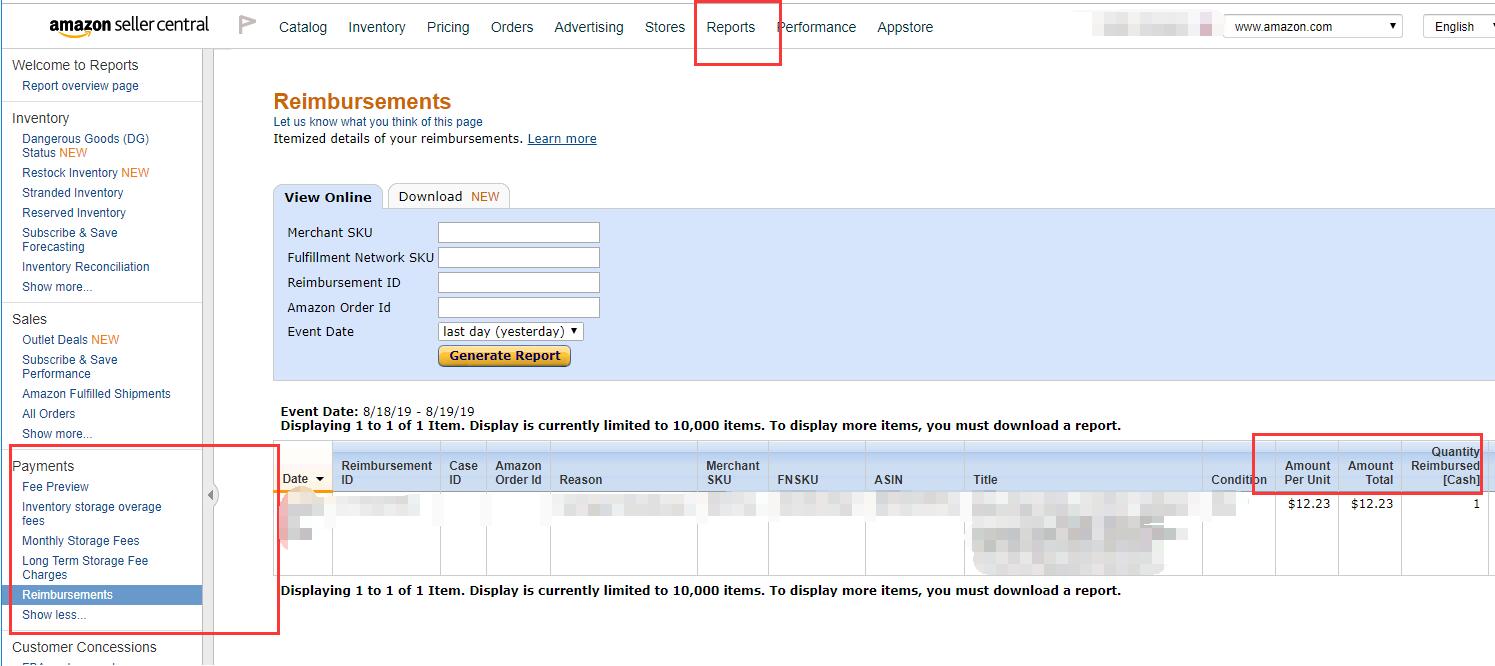Select the View Online tab
Viewport: 1495px width, 666px height.
[x=328, y=197]
